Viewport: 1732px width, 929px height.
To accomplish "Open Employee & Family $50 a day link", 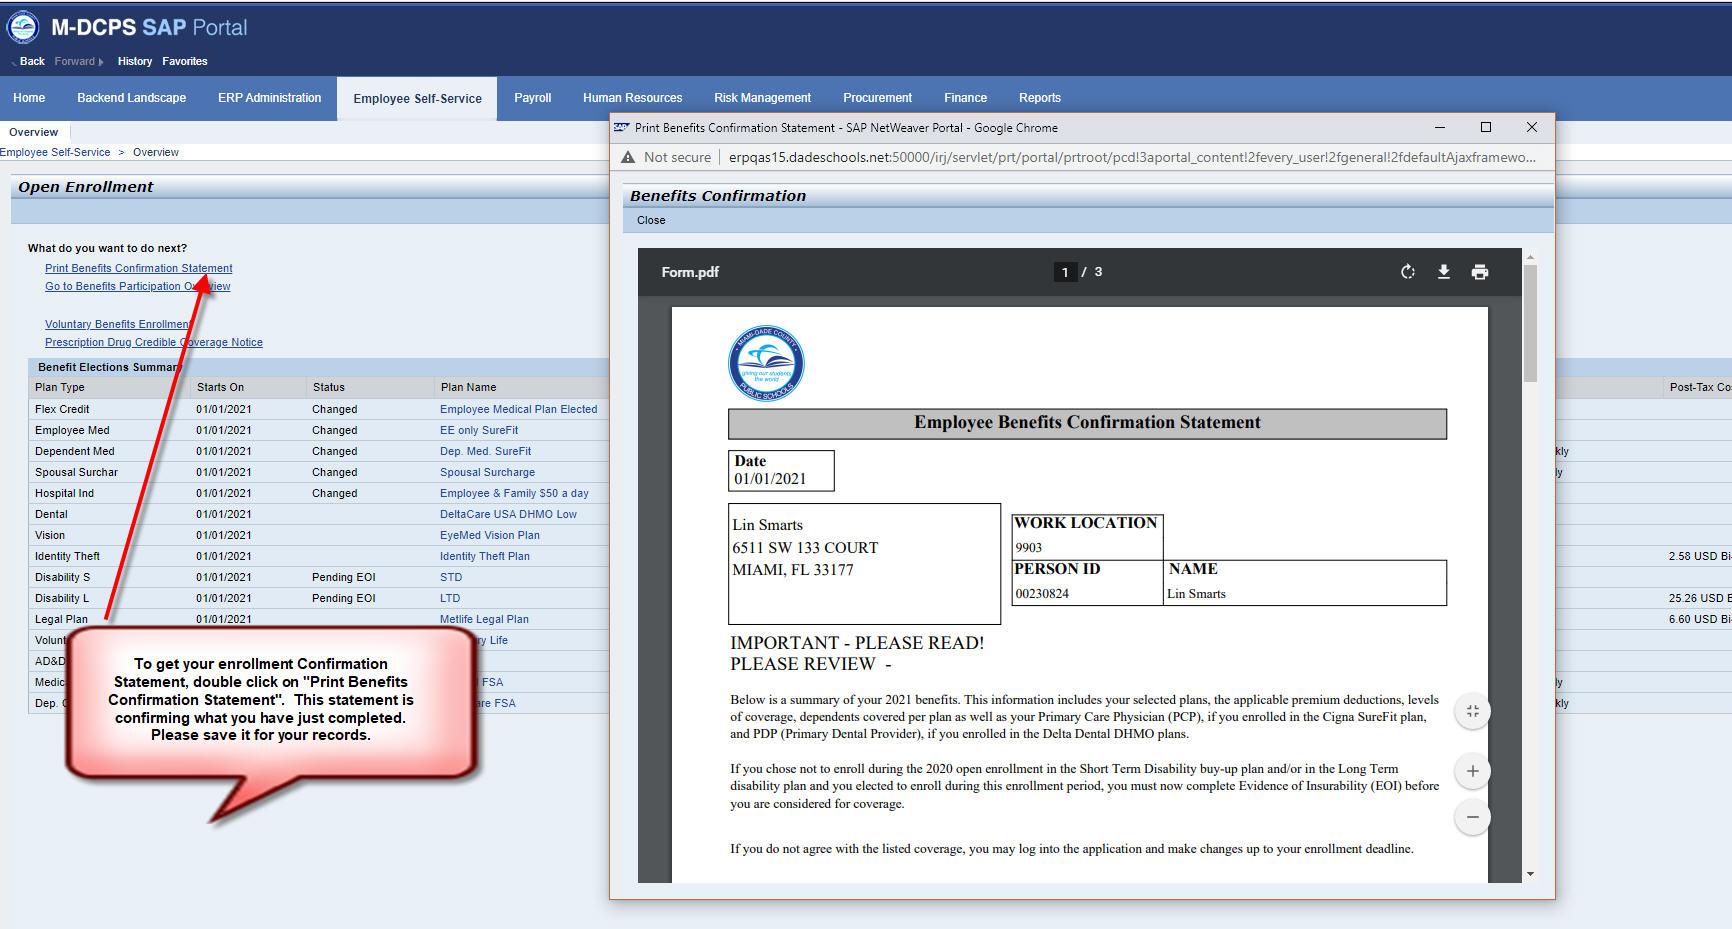I will (x=515, y=493).
